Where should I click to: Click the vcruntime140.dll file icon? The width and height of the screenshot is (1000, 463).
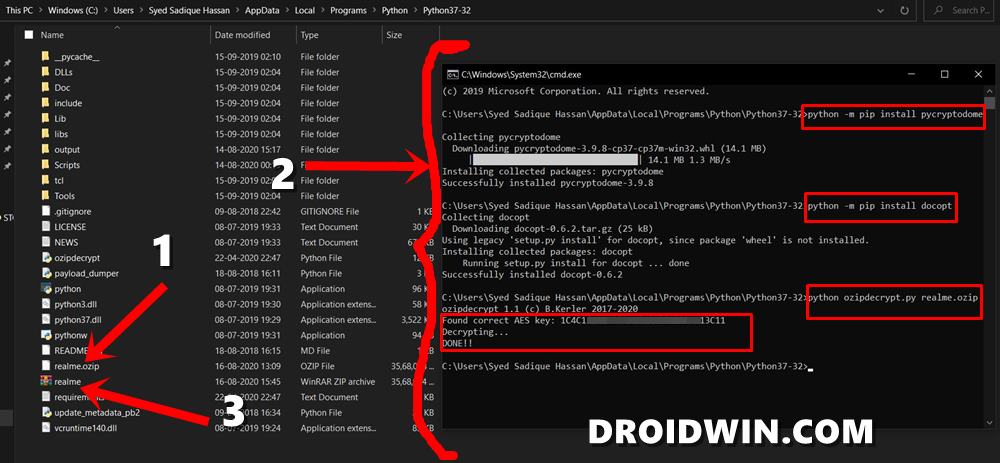(45, 428)
